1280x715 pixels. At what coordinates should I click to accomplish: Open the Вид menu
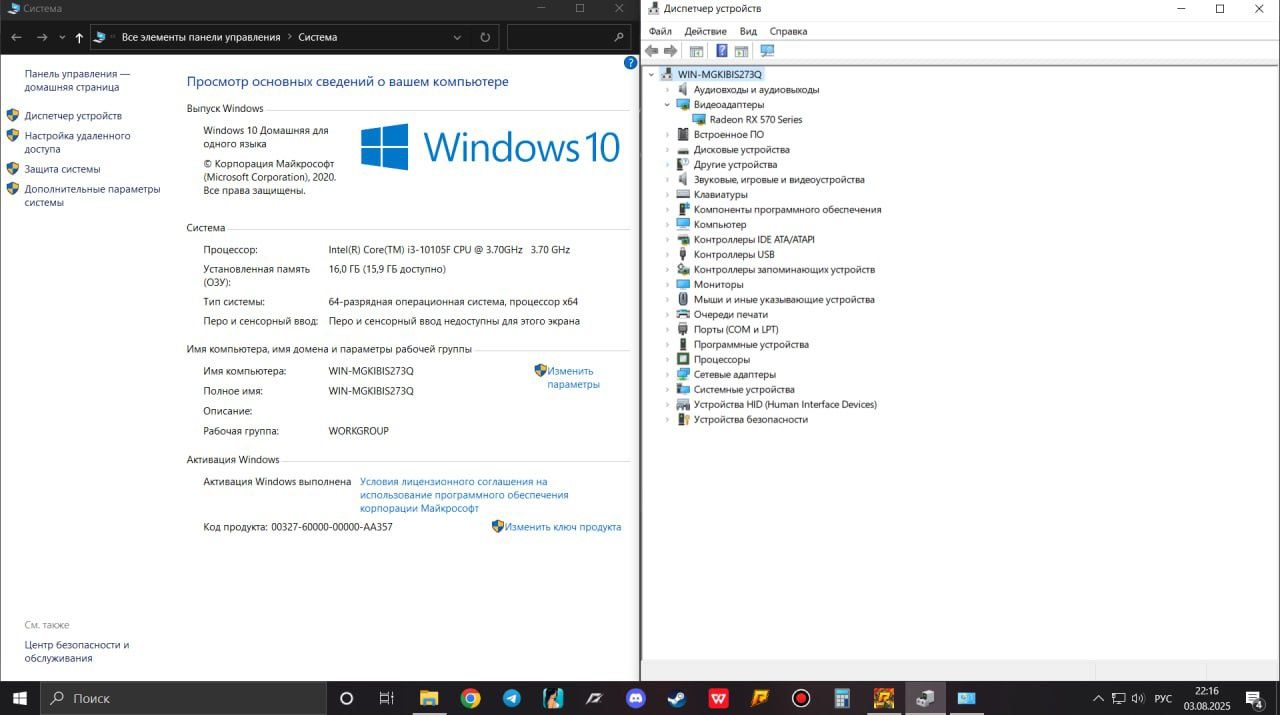pos(748,31)
